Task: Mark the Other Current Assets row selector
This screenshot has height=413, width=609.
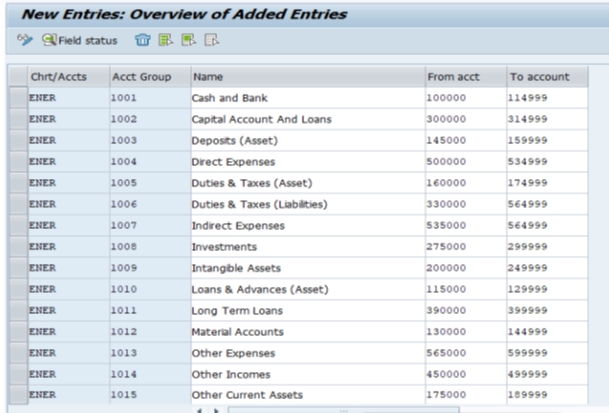Action: coord(18,395)
